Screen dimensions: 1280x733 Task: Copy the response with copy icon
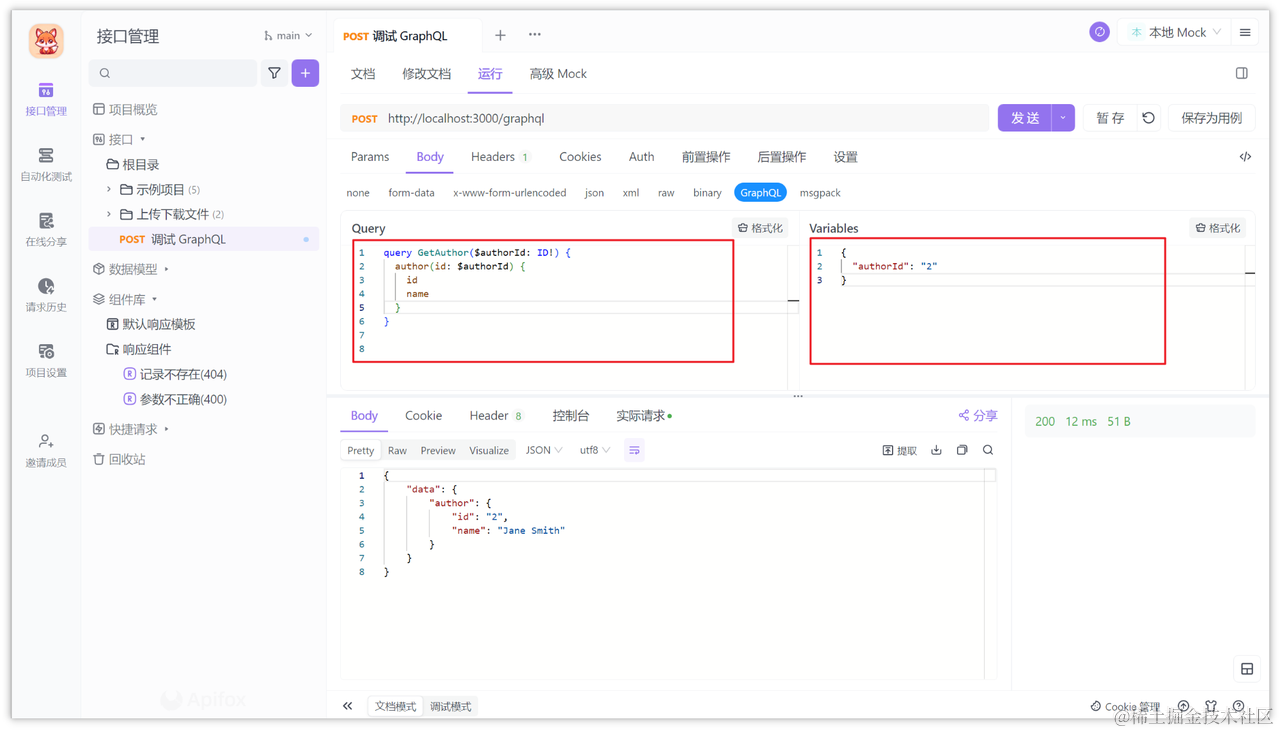point(962,450)
